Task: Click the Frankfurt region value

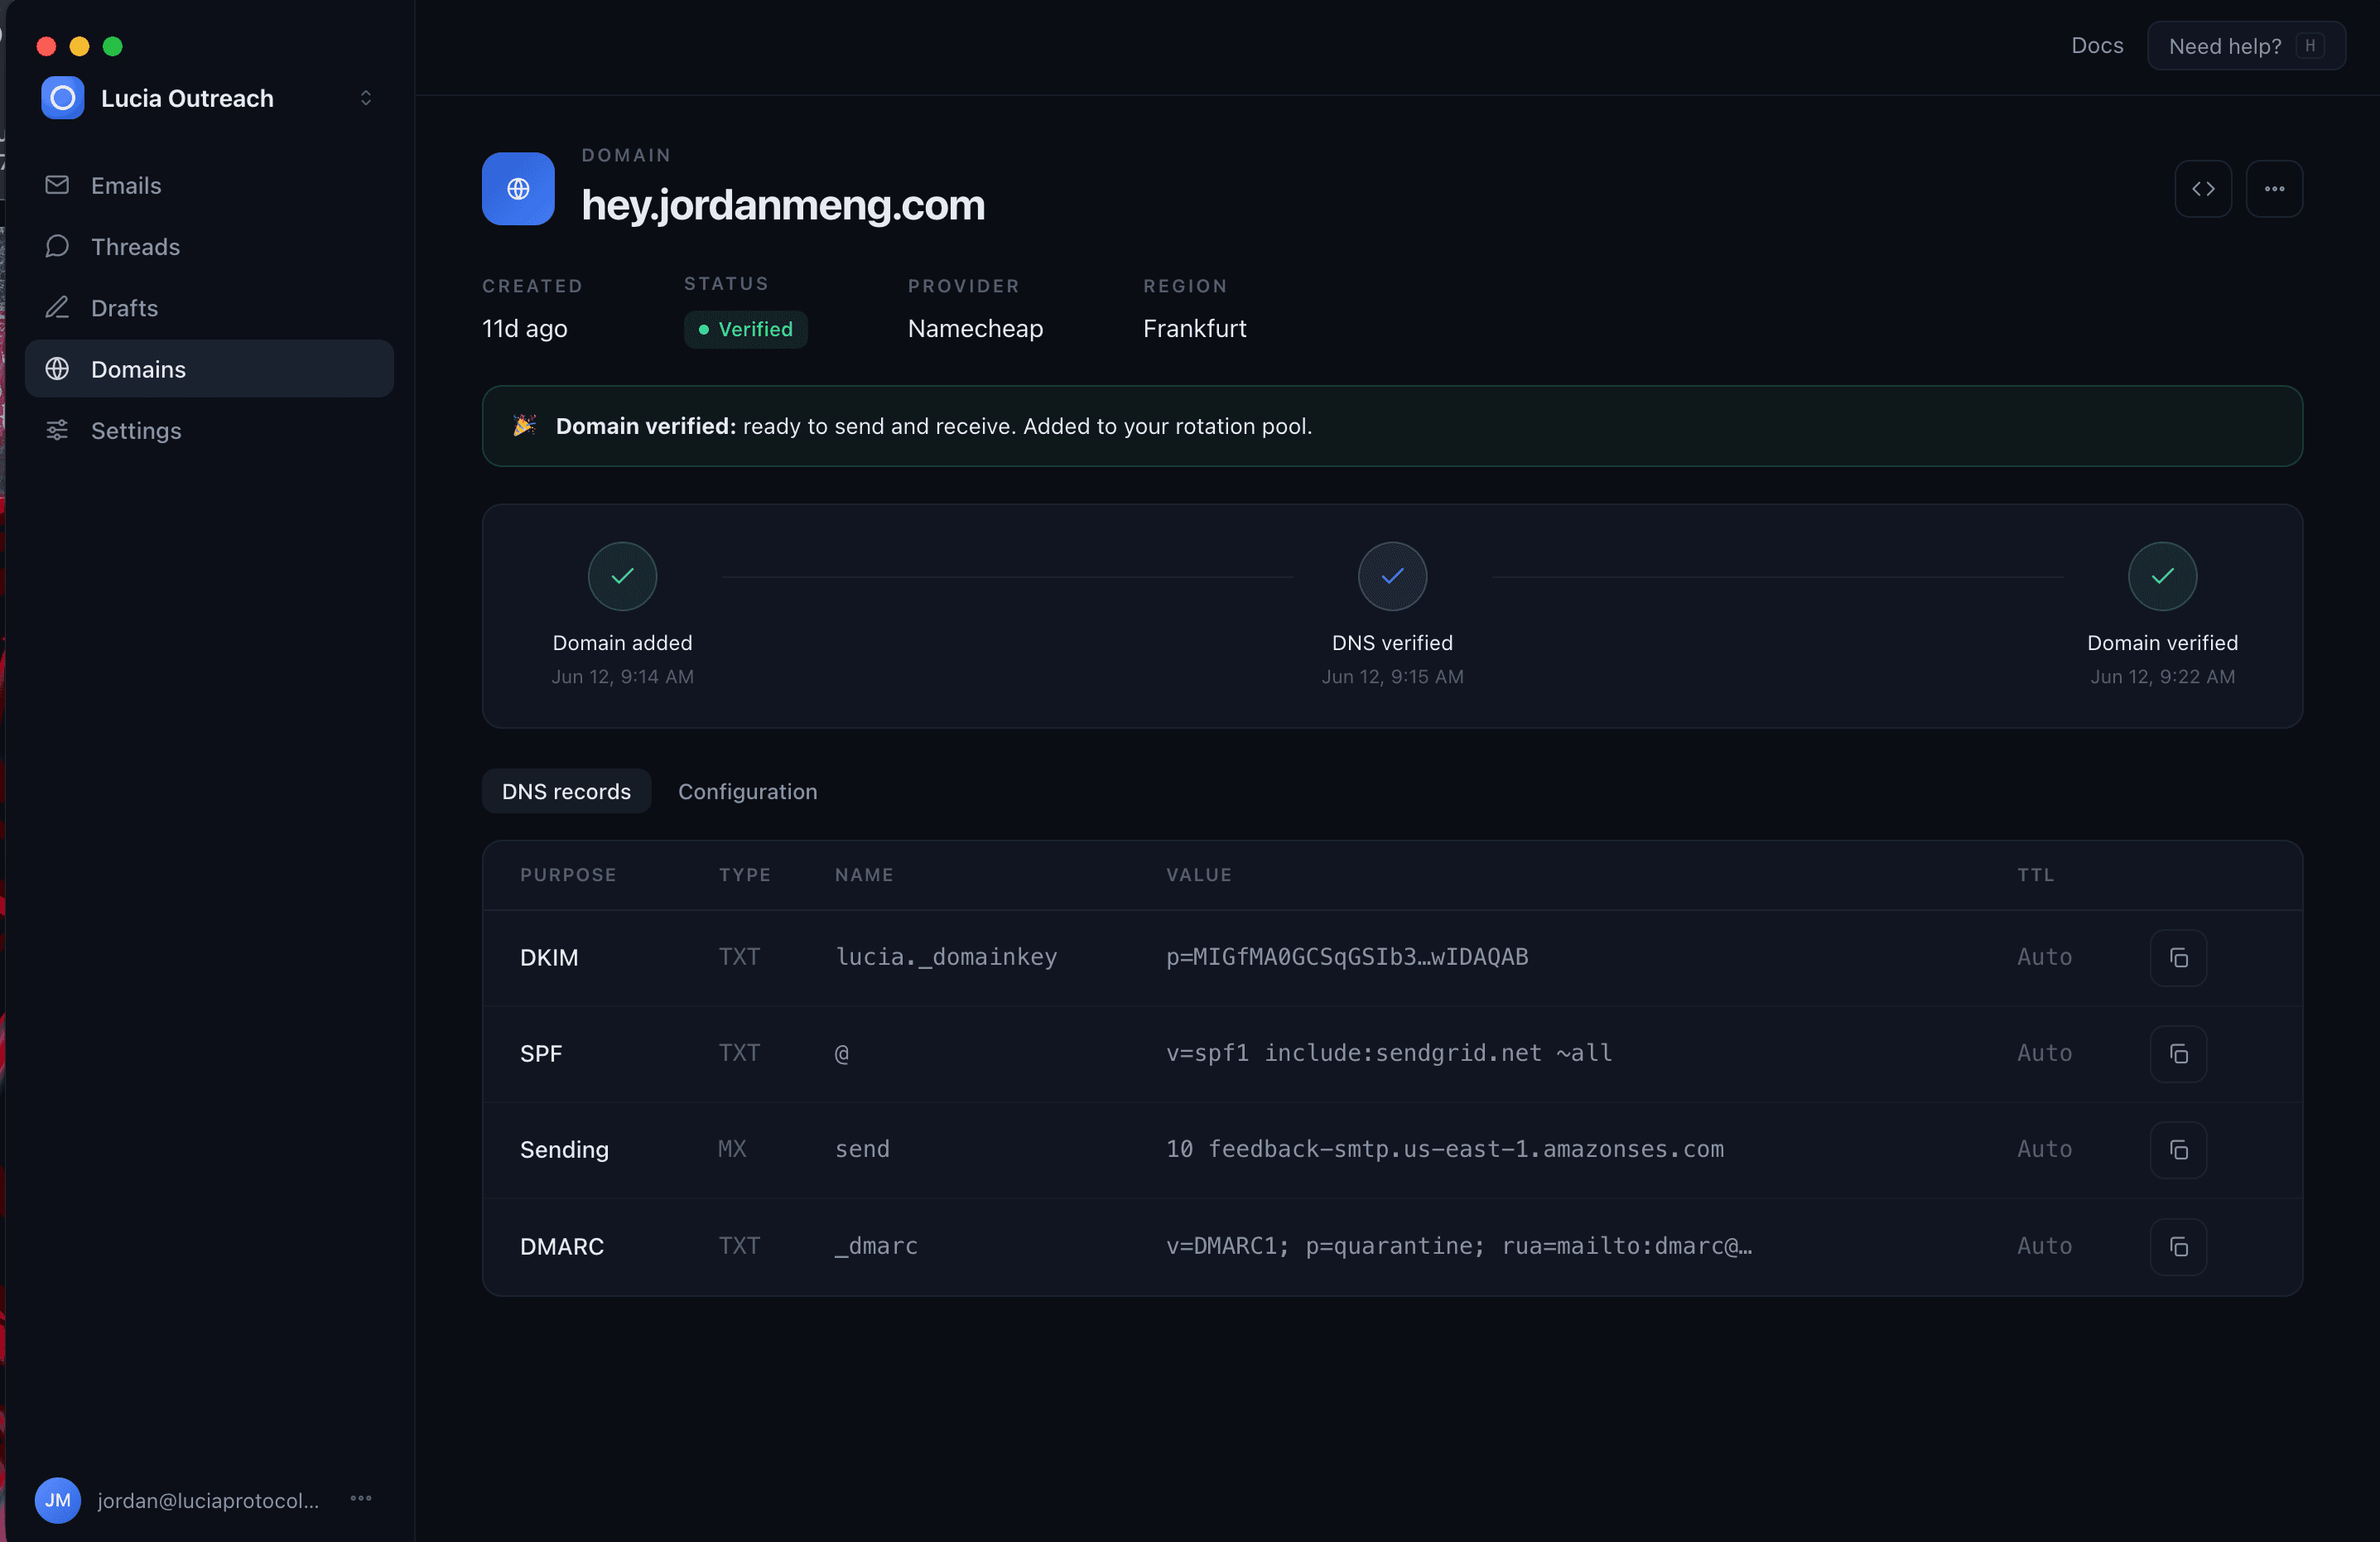Action: click(x=1194, y=328)
